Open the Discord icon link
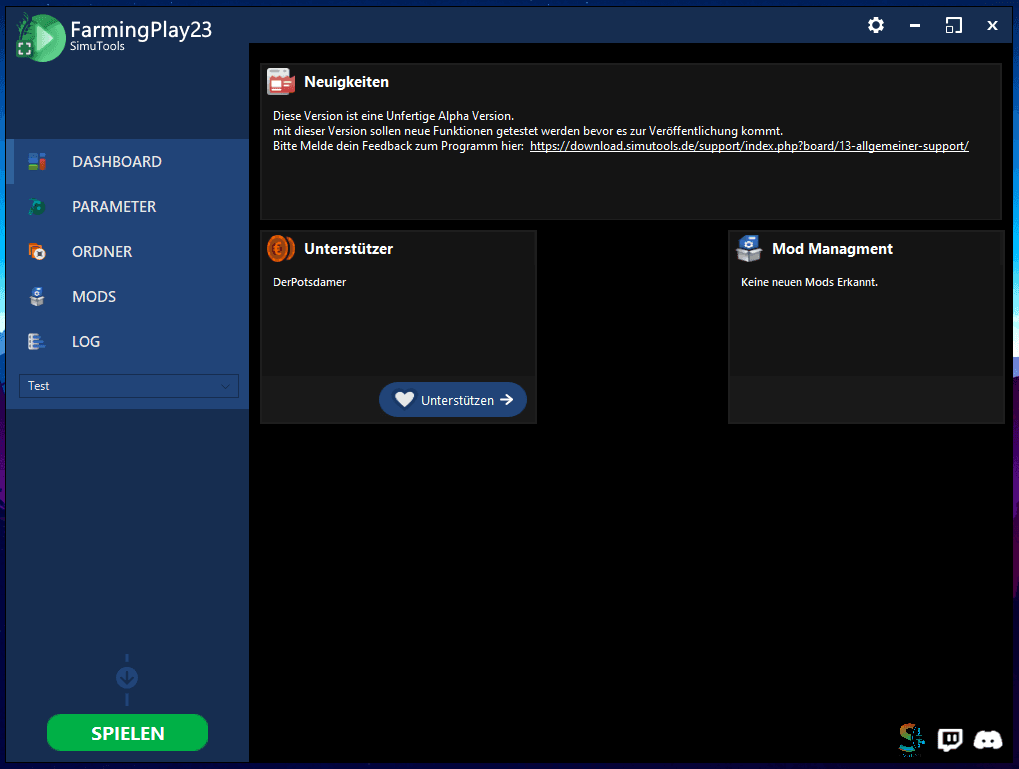Image resolution: width=1019 pixels, height=769 pixels. (x=988, y=740)
